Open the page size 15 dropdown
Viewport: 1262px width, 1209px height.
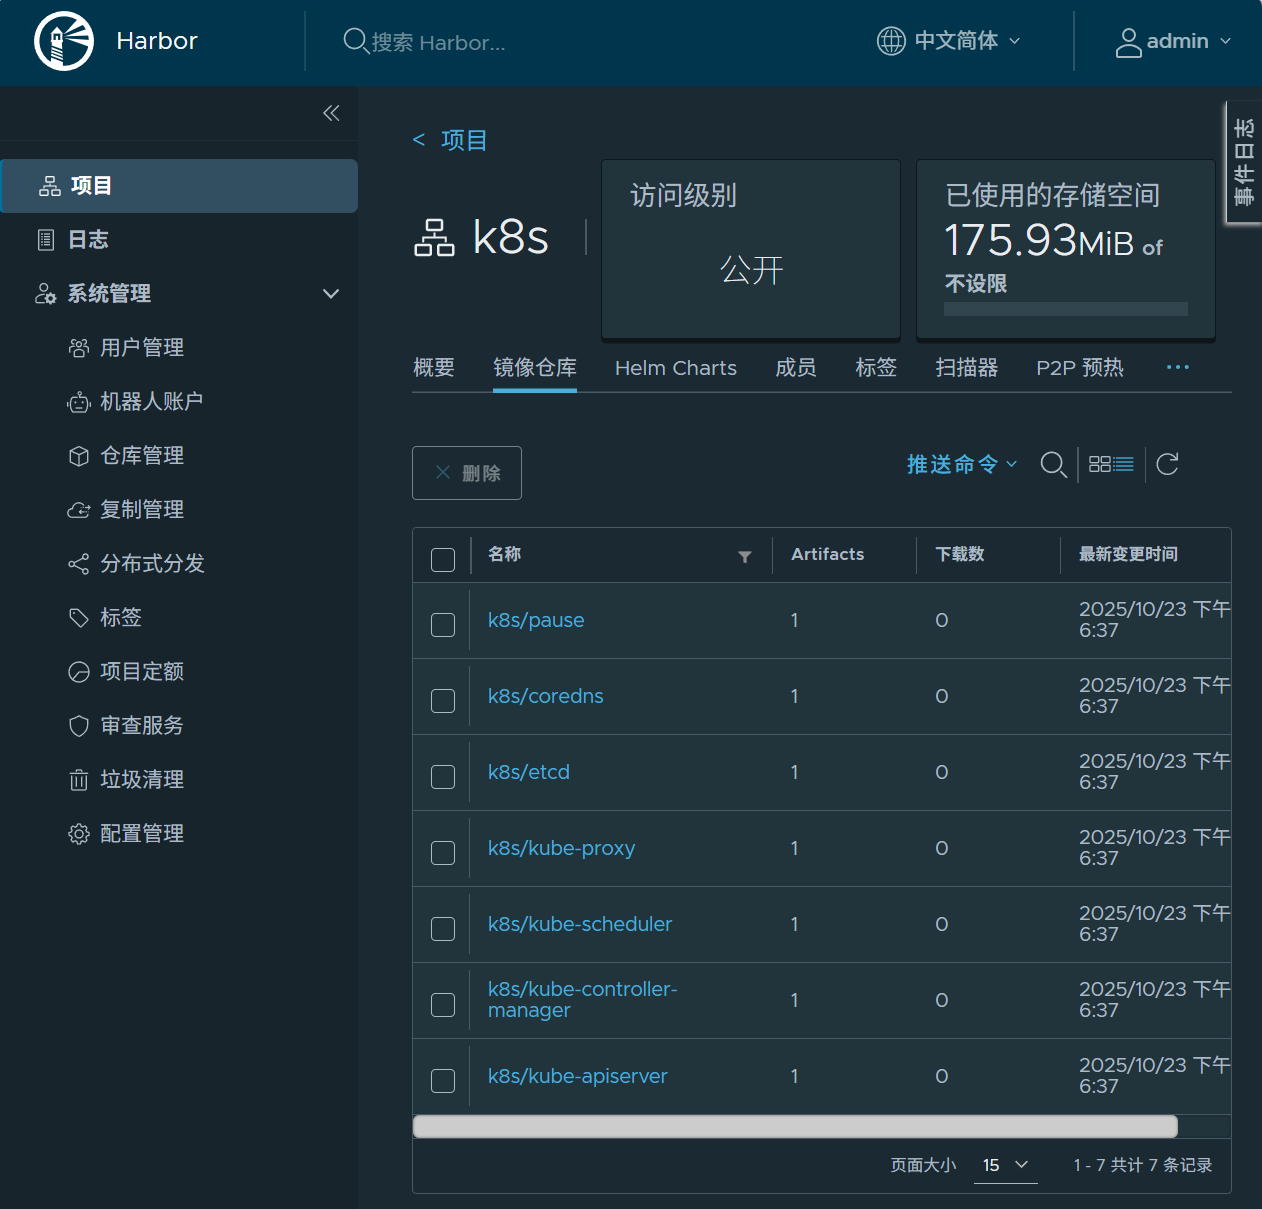pyautogui.click(x=1005, y=1165)
